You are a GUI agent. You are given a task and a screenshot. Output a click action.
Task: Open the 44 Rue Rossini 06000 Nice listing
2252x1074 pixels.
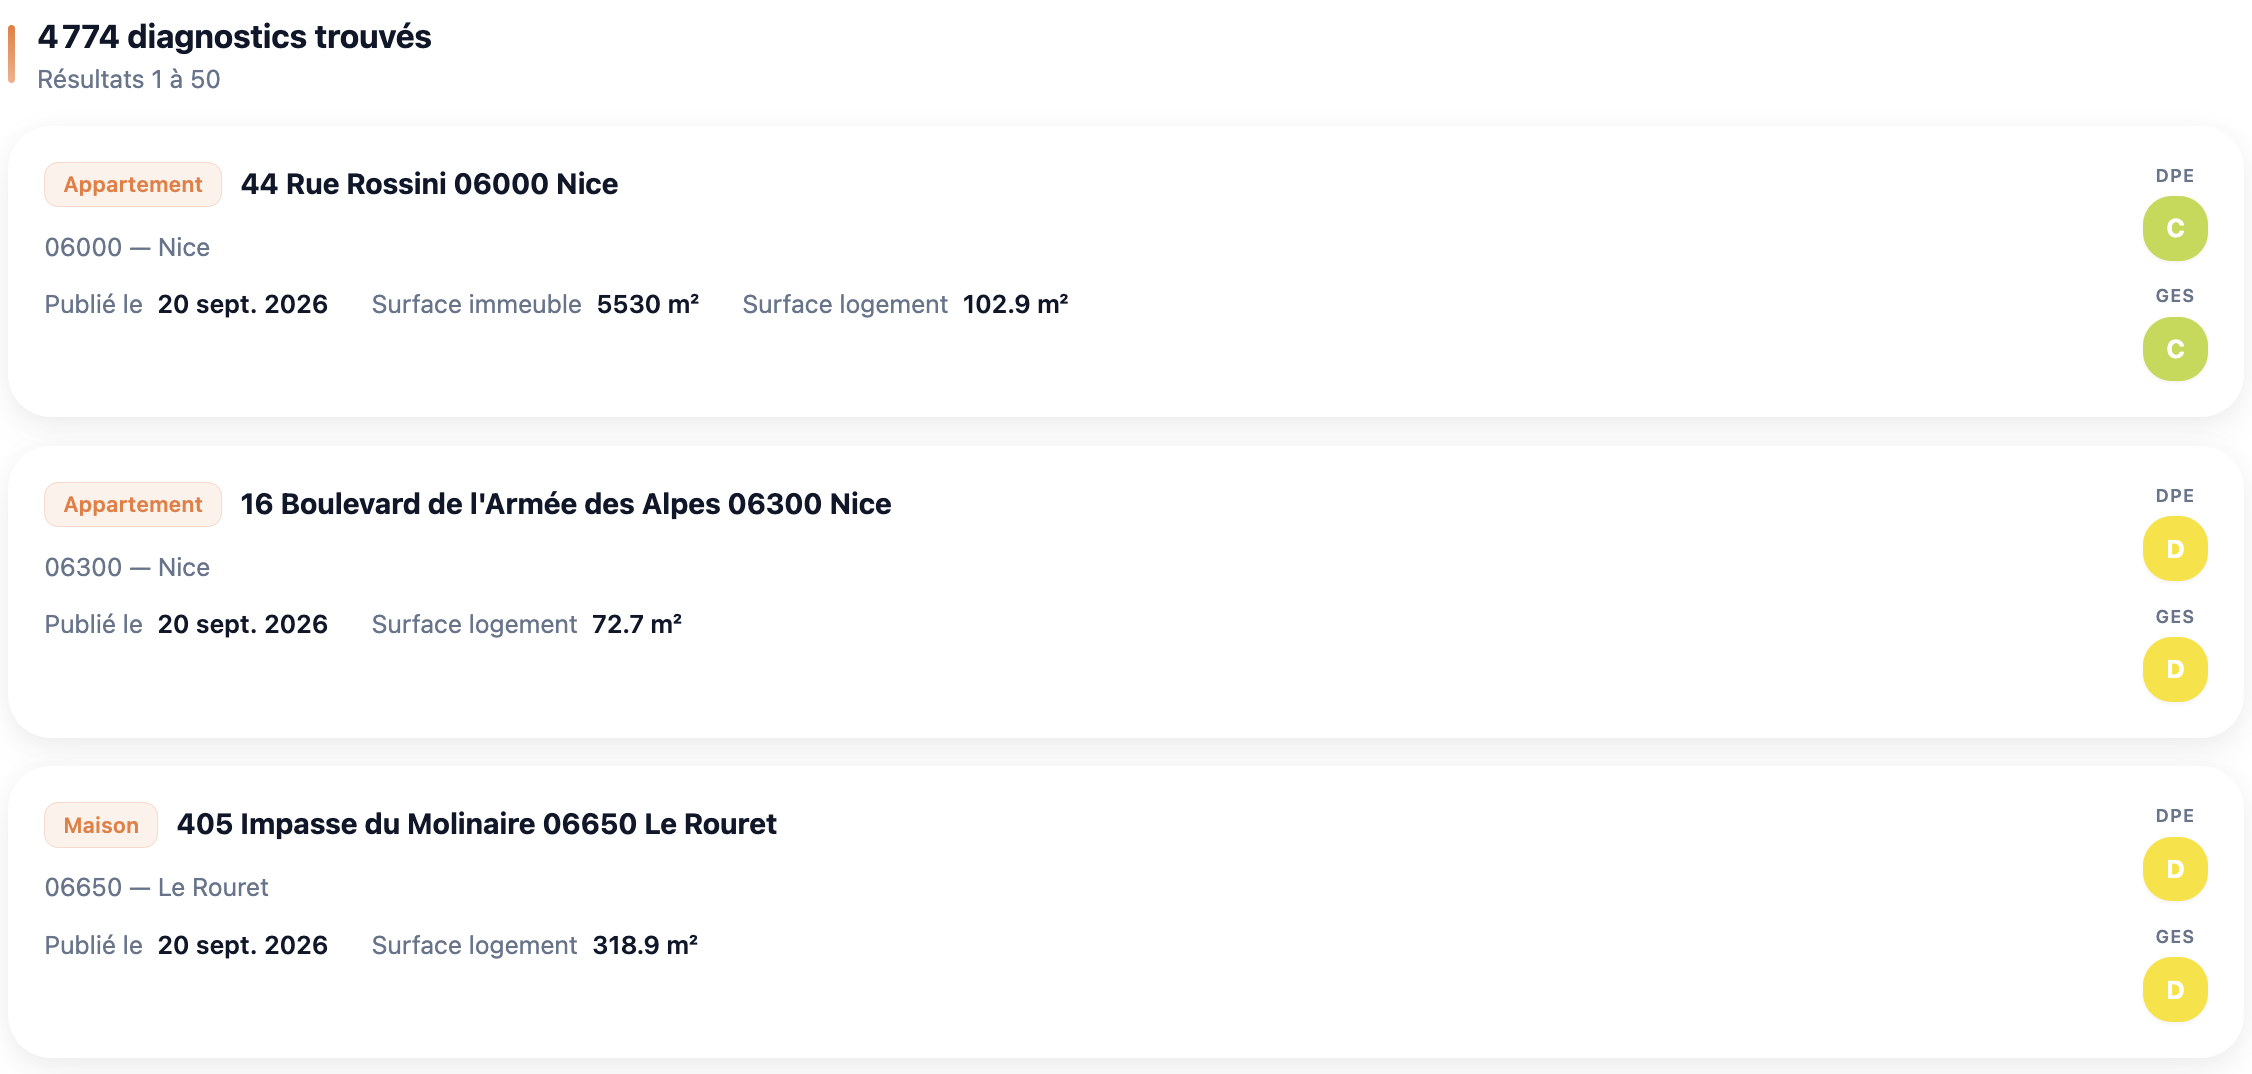(429, 184)
